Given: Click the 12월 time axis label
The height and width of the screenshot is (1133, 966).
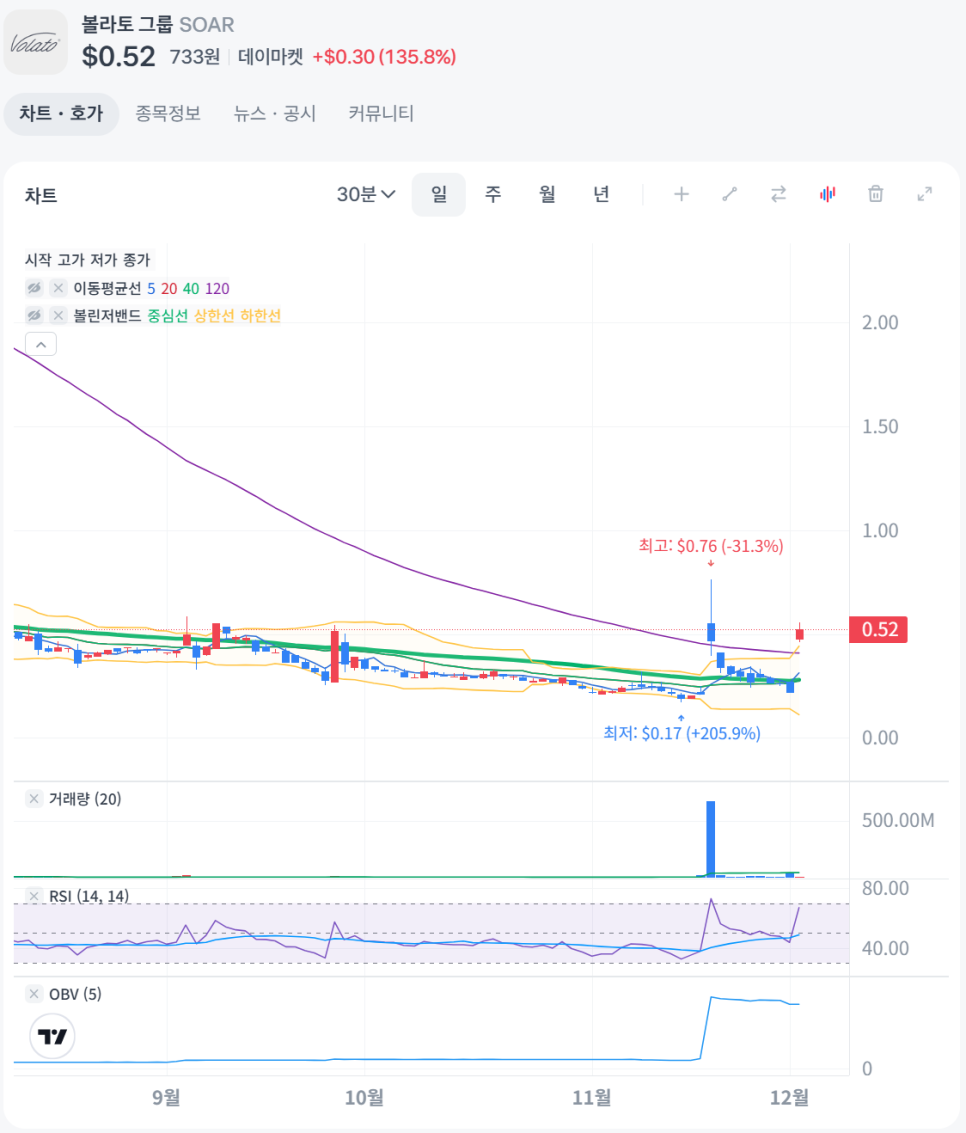Looking at the screenshot, I should coord(790,1098).
